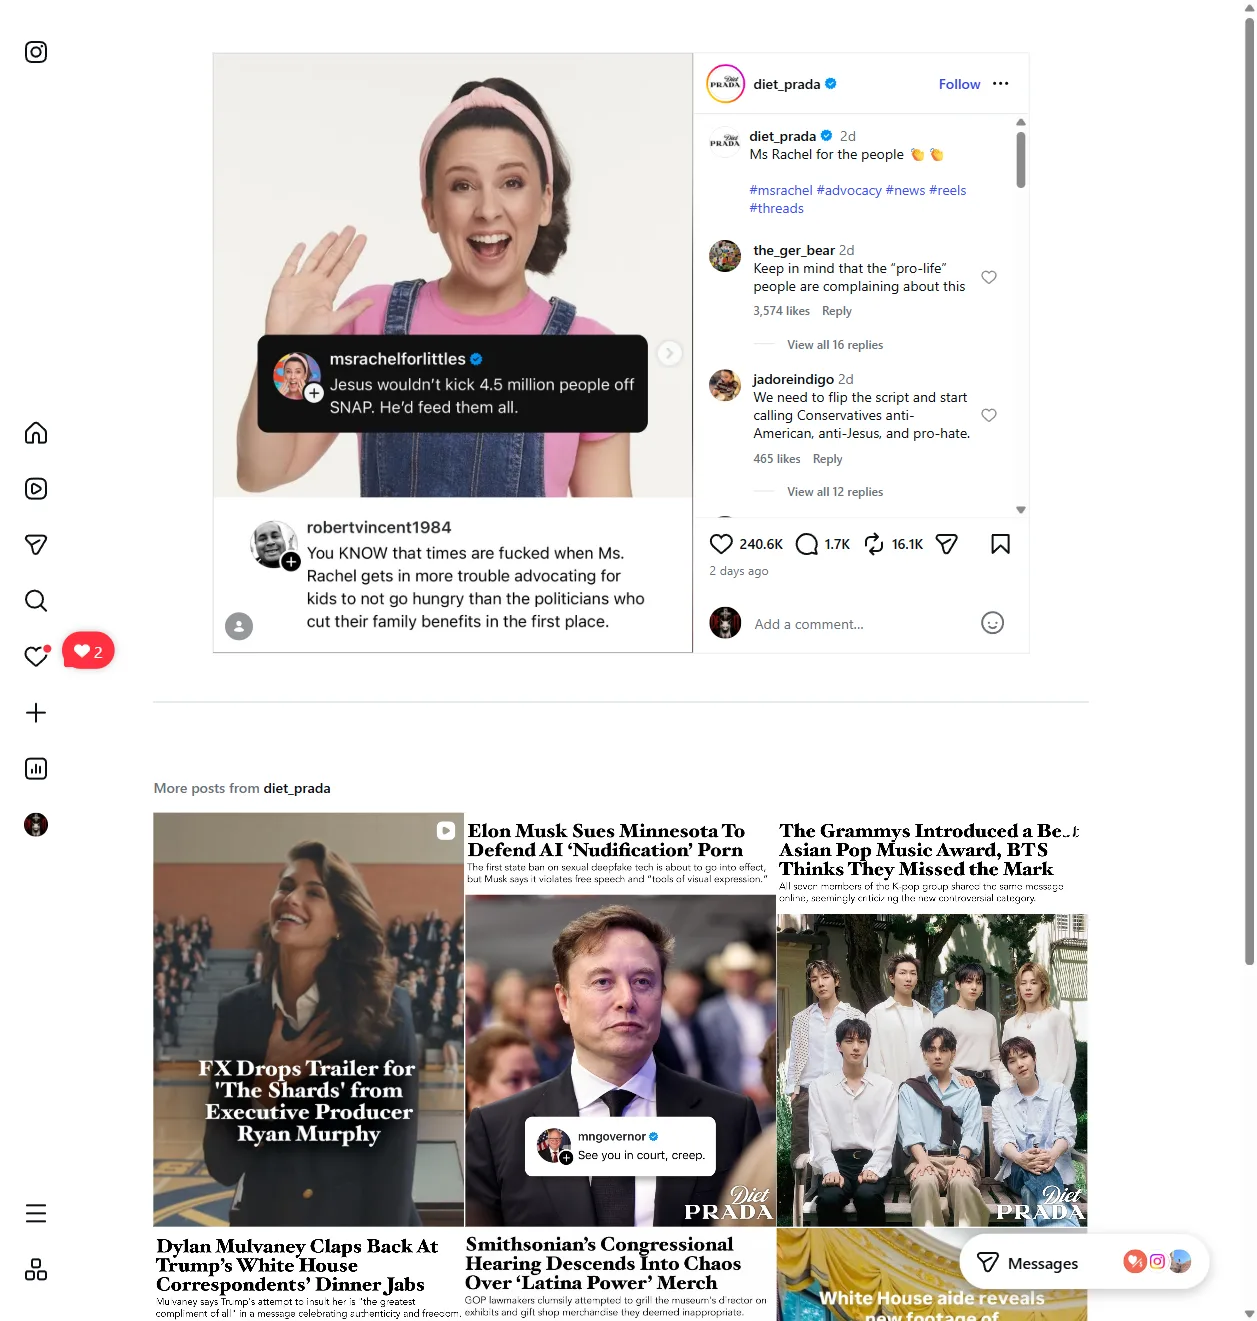
Task: Open emoji picker in comment box
Action: coord(992,623)
